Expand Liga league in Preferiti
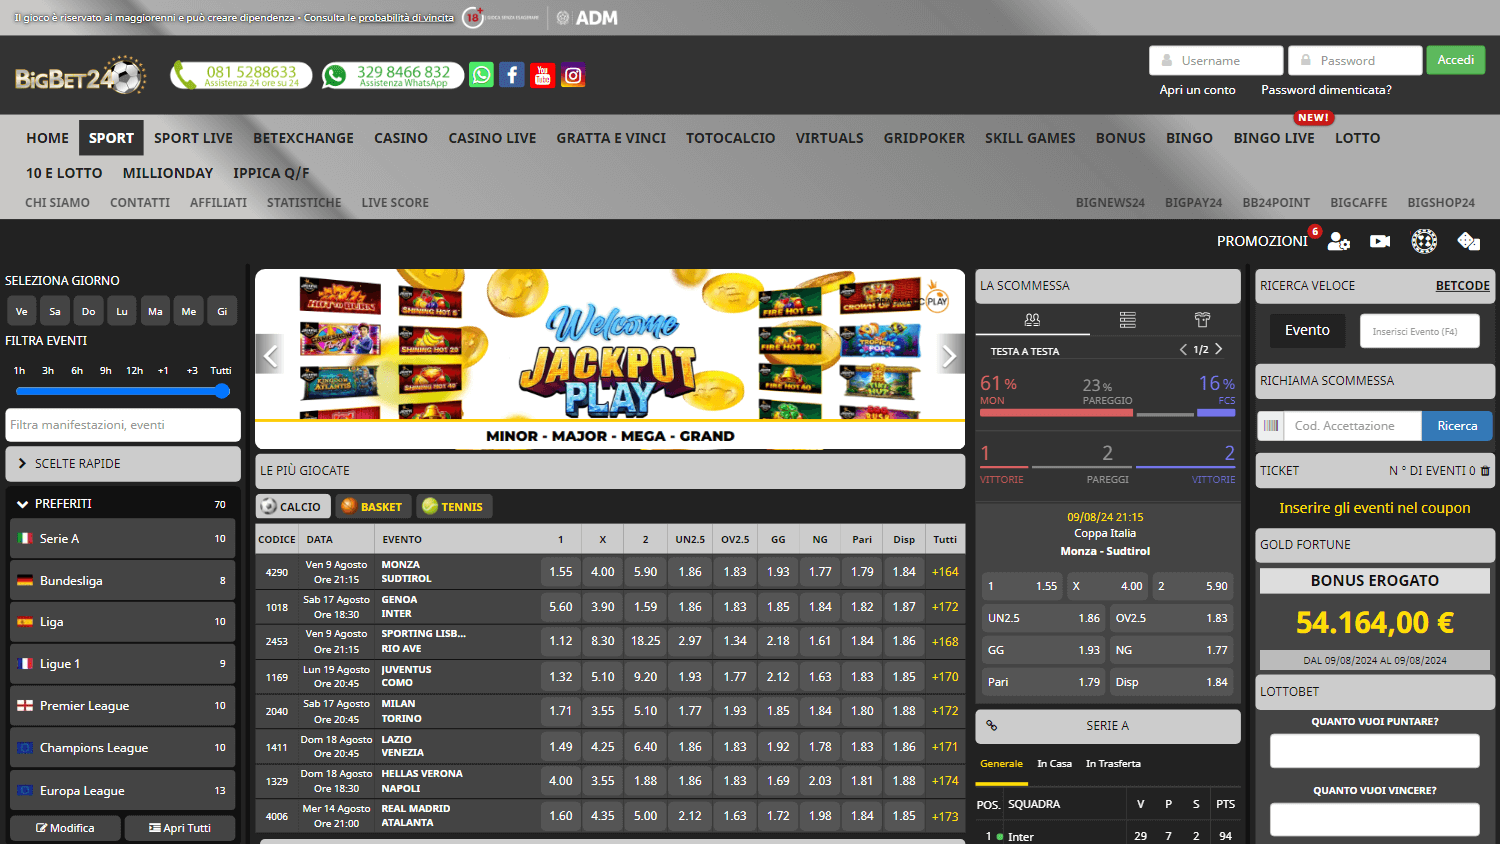The height and width of the screenshot is (844, 1500). [x=123, y=622]
